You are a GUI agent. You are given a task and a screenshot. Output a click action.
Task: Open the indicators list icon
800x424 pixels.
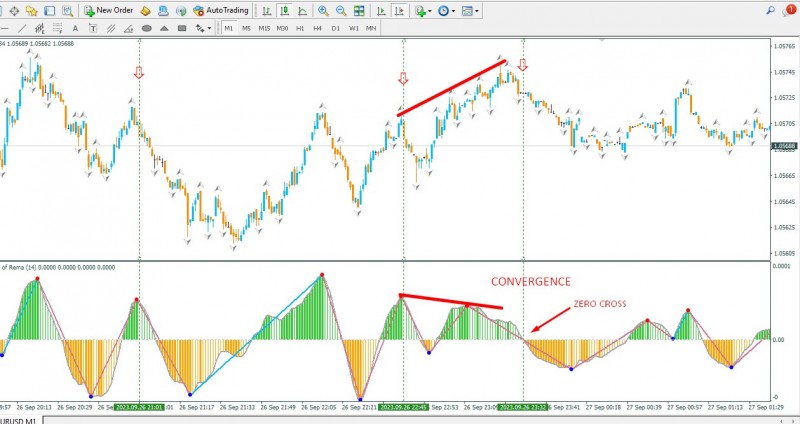click(420, 10)
